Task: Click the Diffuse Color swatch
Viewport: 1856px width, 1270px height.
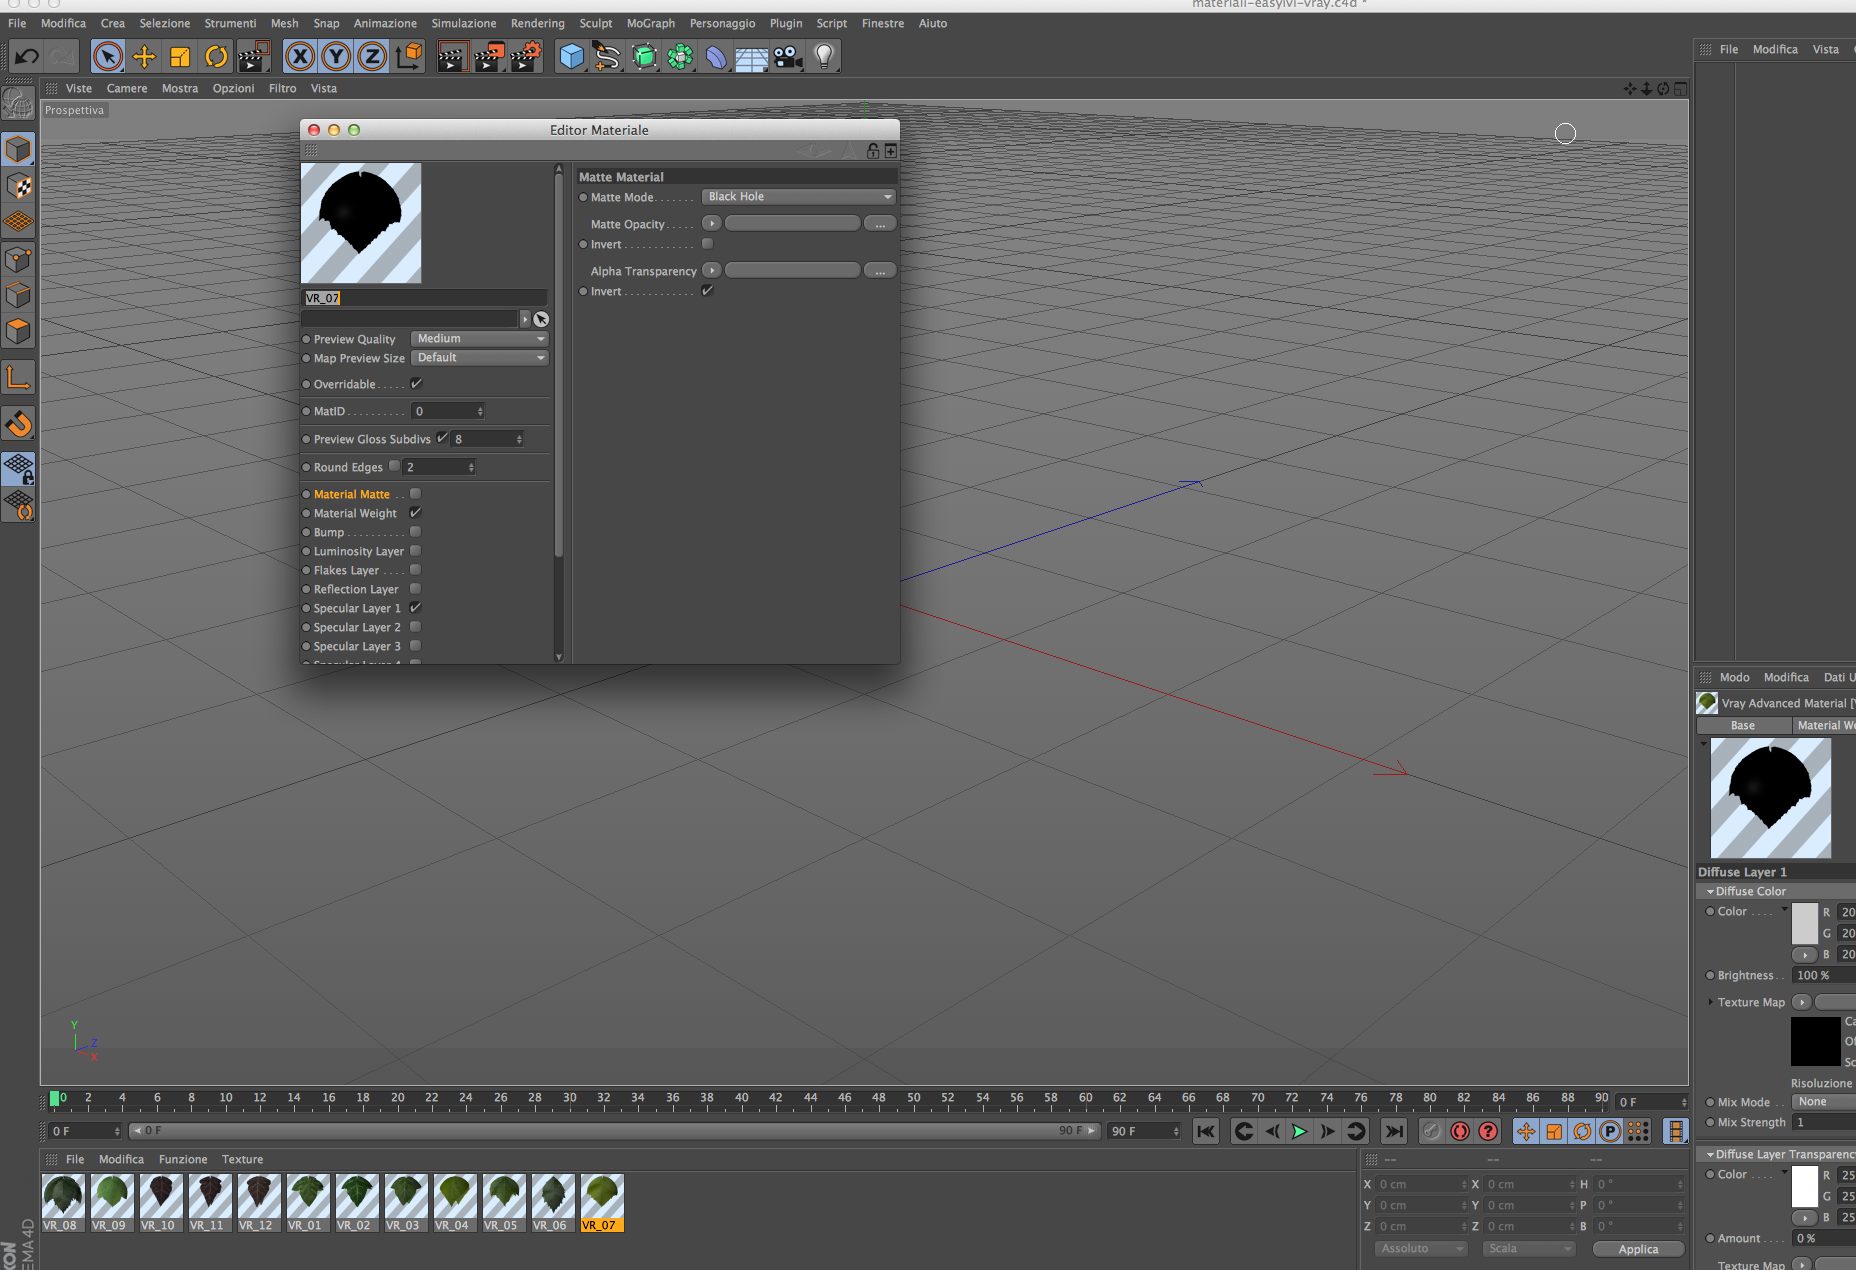Action: coord(1805,923)
